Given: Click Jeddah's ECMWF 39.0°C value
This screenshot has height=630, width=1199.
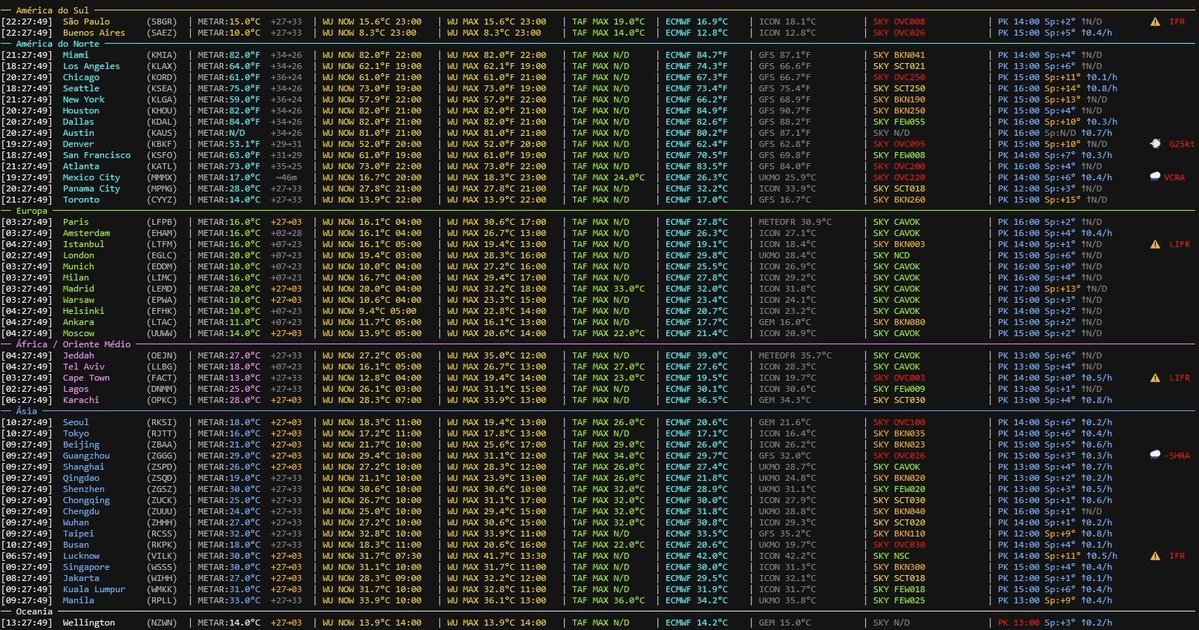Looking at the screenshot, I should coord(697,356).
